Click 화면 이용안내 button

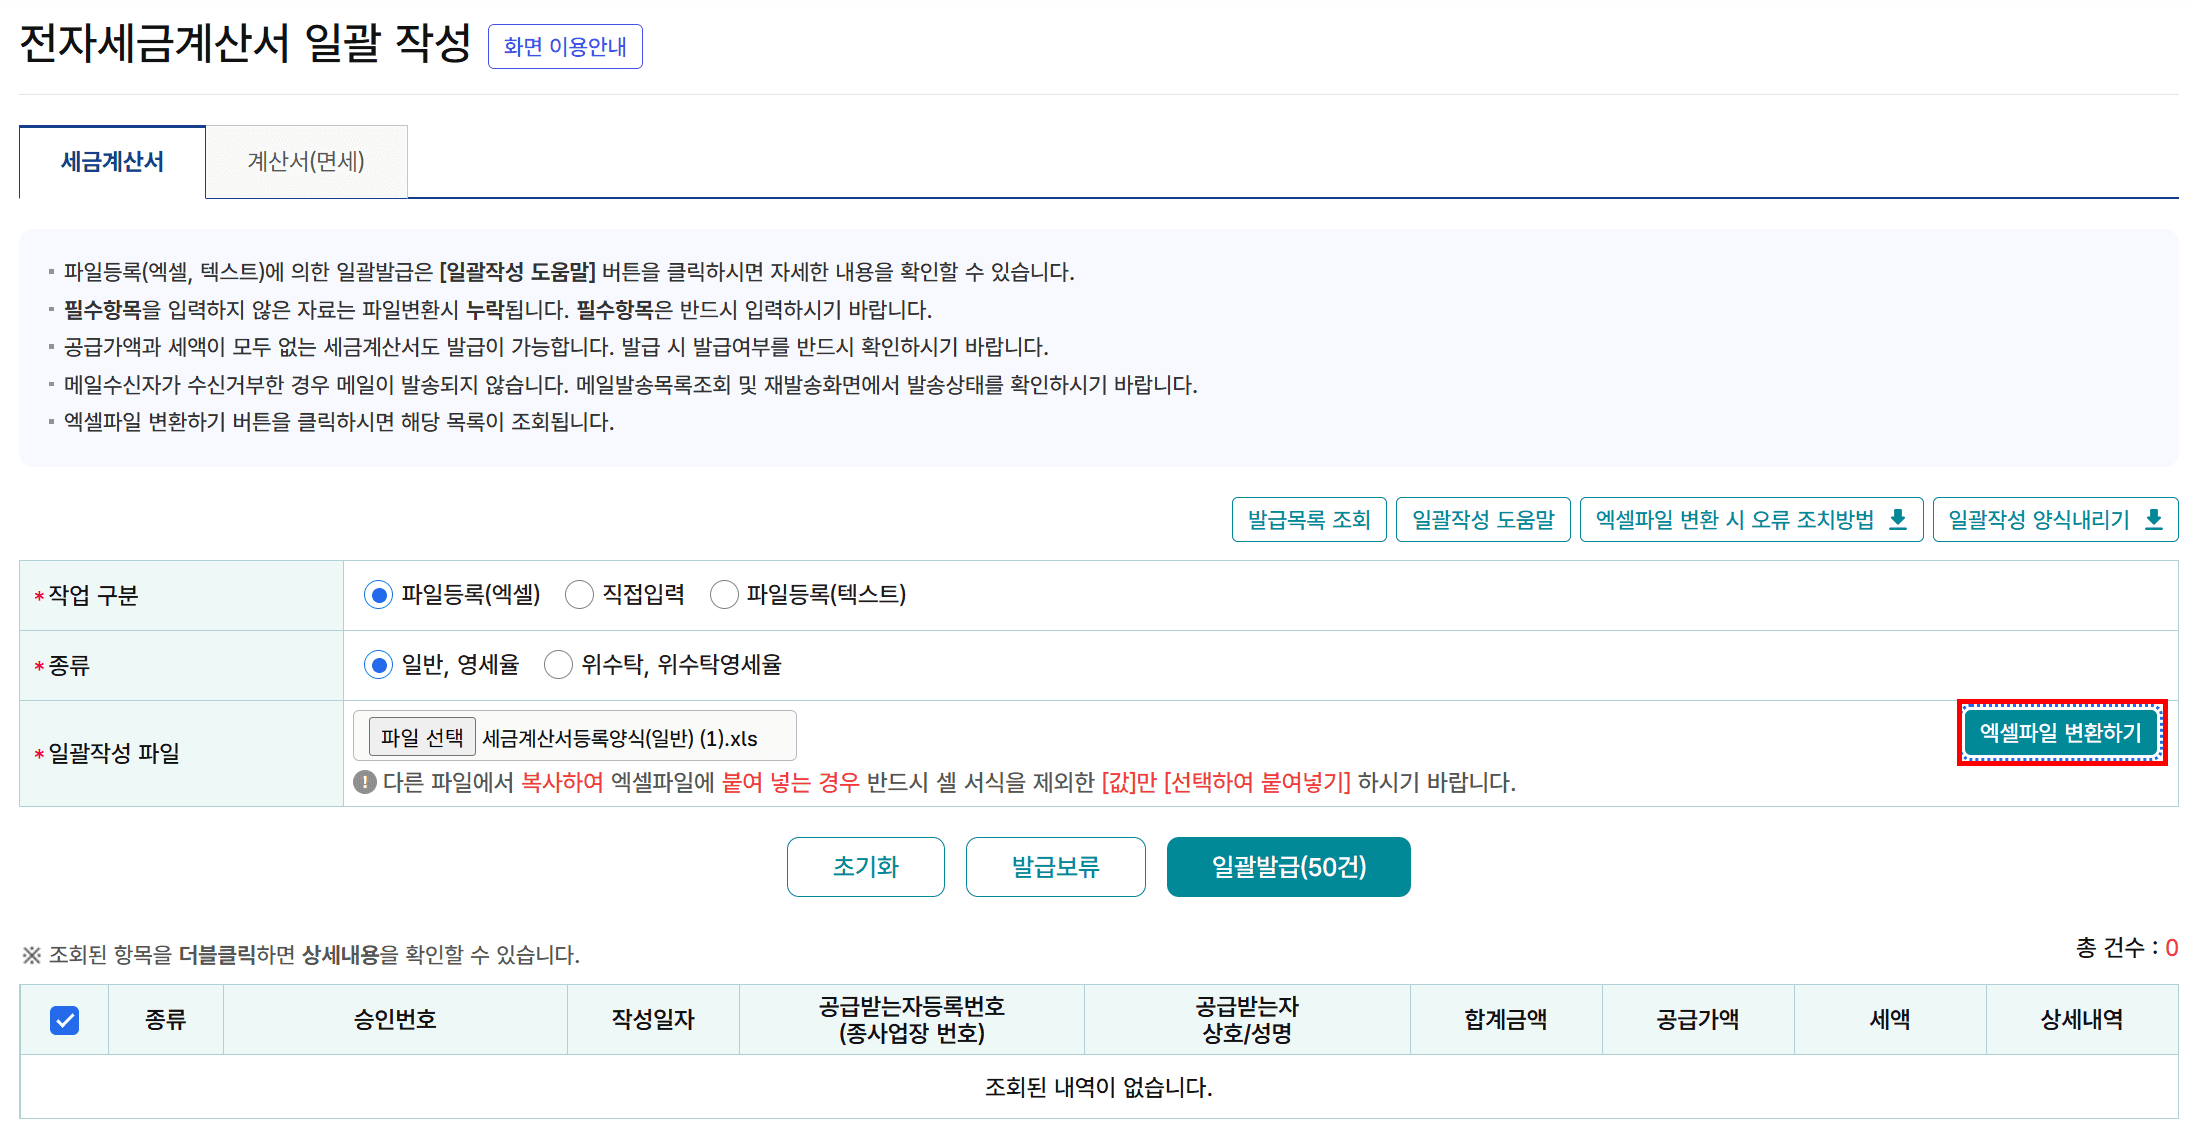pyautogui.click(x=564, y=46)
